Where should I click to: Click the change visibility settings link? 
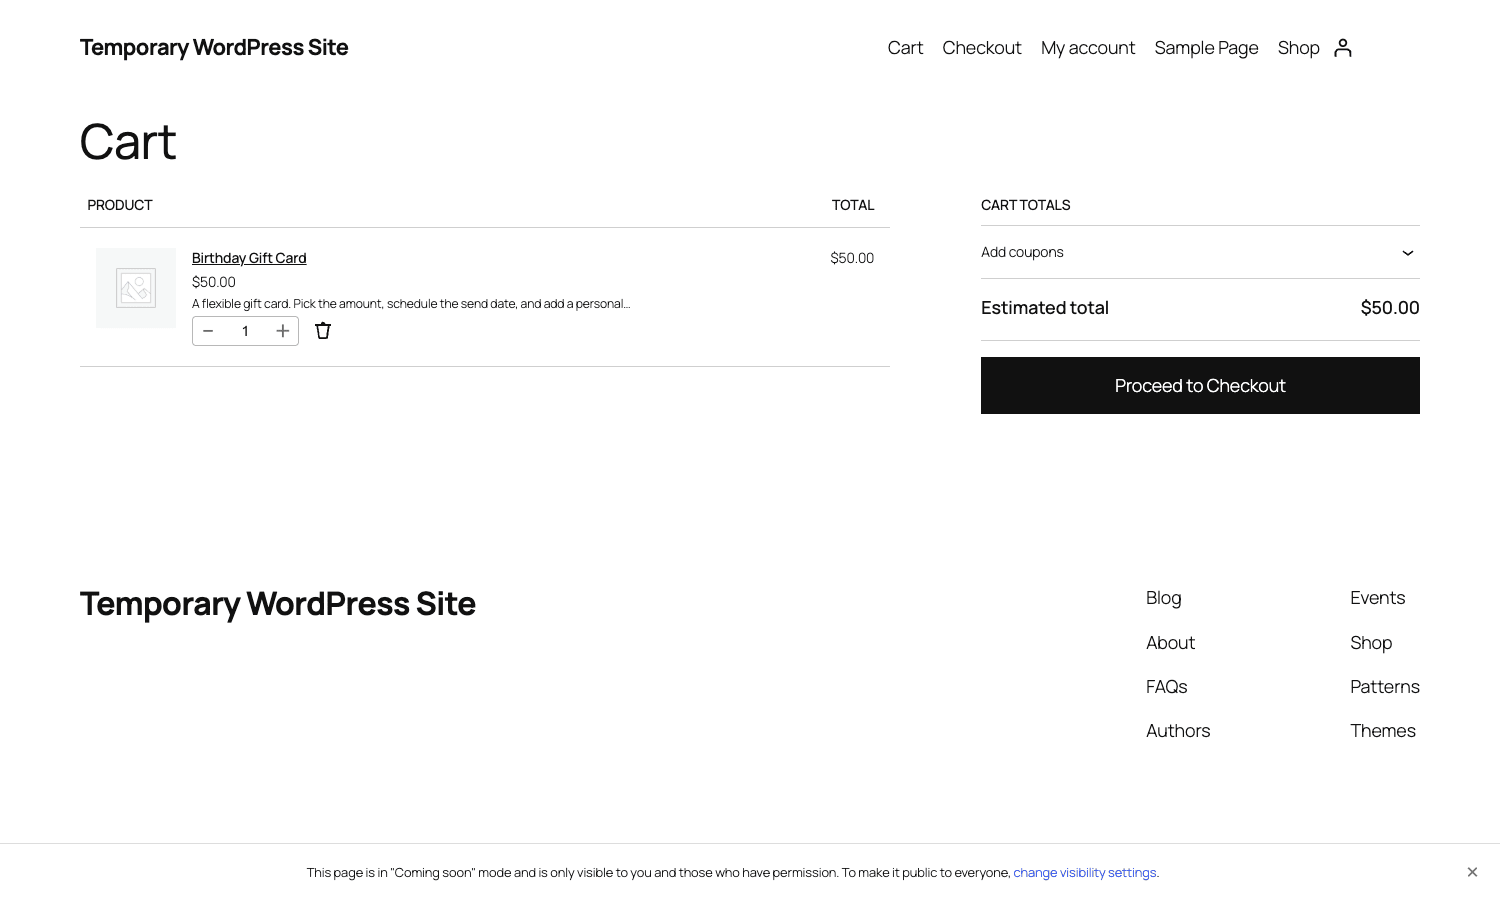coord(1085,873)
